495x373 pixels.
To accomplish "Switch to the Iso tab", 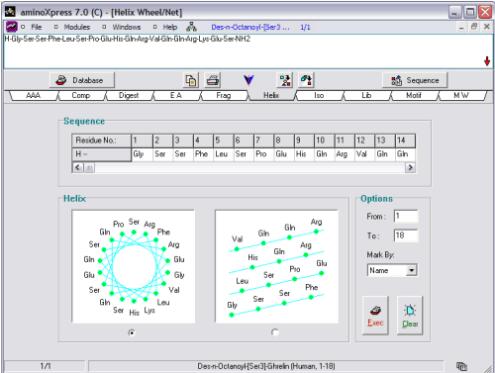I will coord(319,95).
